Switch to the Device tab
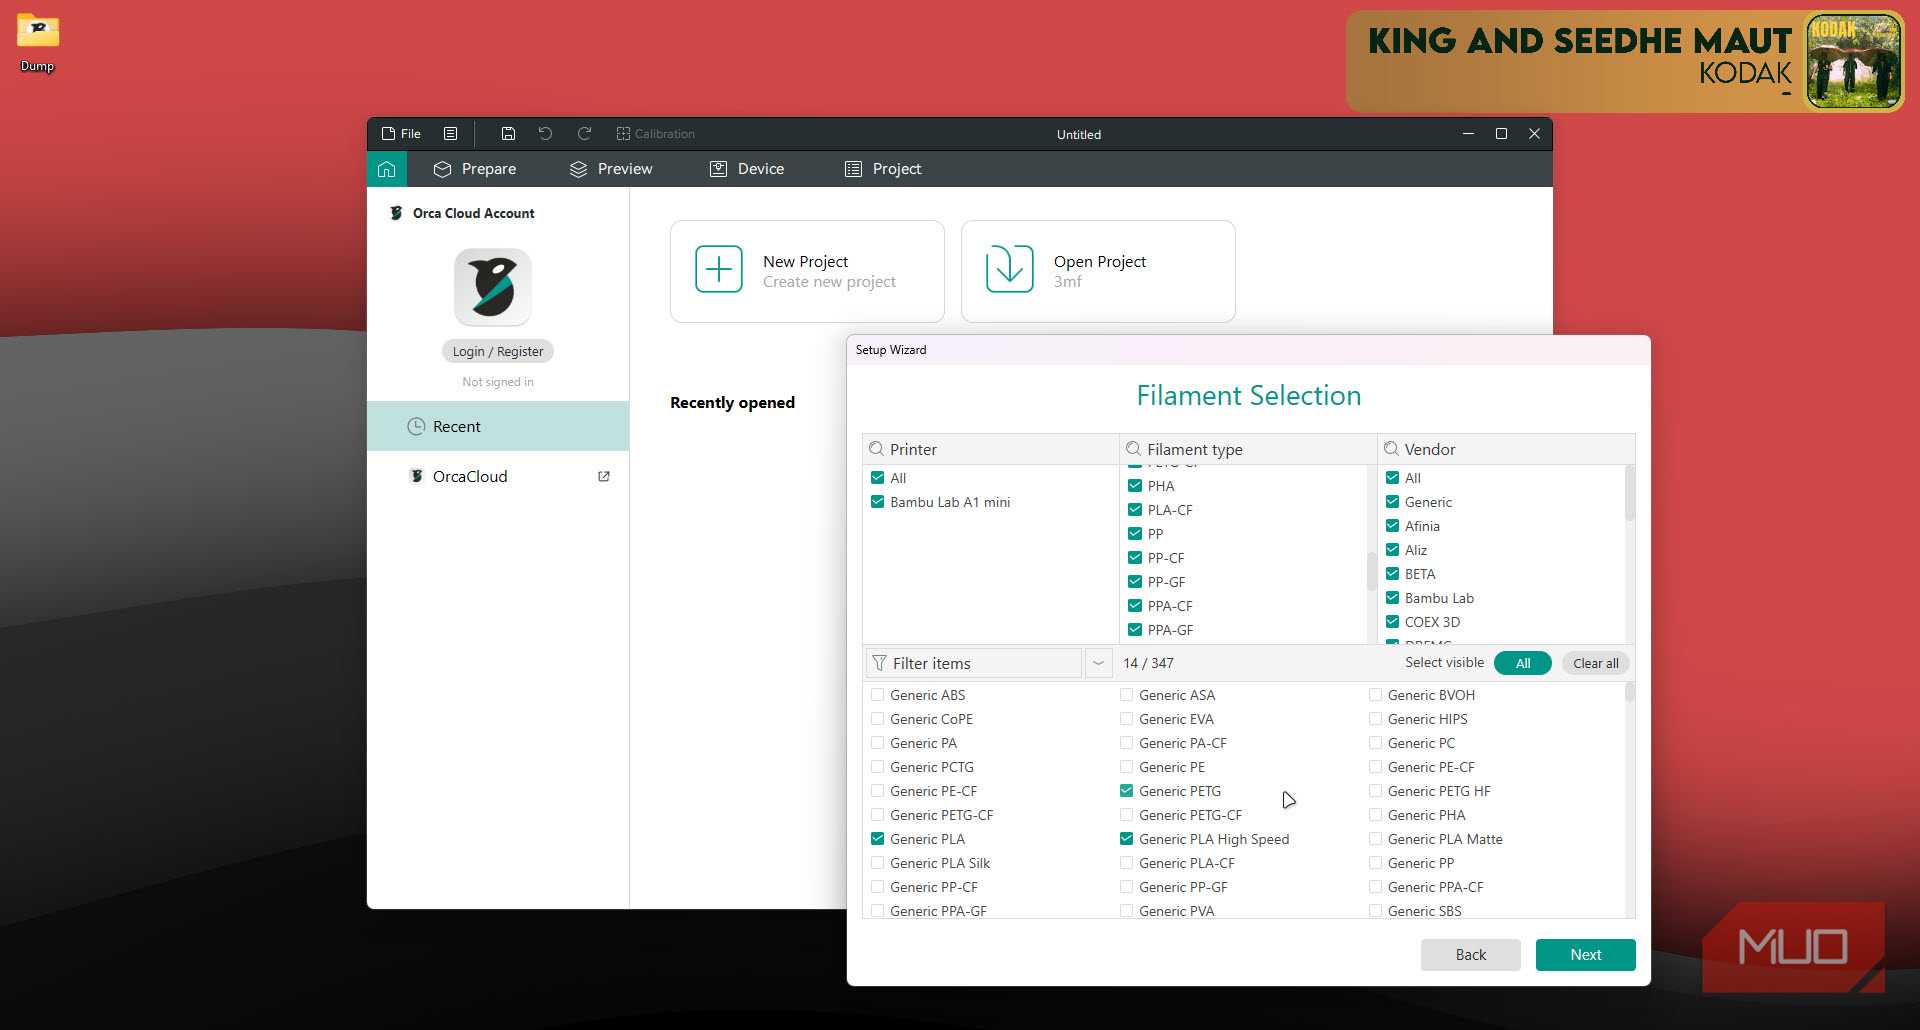The image size is (1920, 1030). pyautogui.click(x=747, y=169)
